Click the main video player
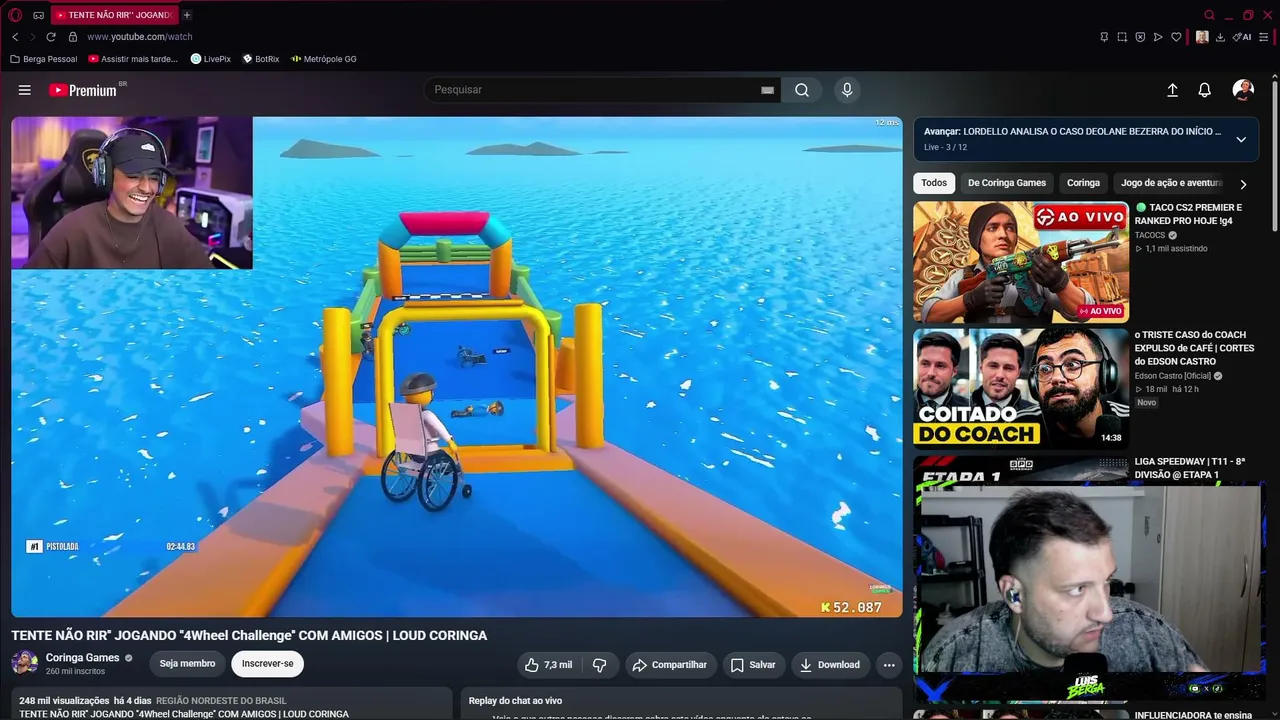The height and width of the screenshot is (720, 1280). coord(457,367)
